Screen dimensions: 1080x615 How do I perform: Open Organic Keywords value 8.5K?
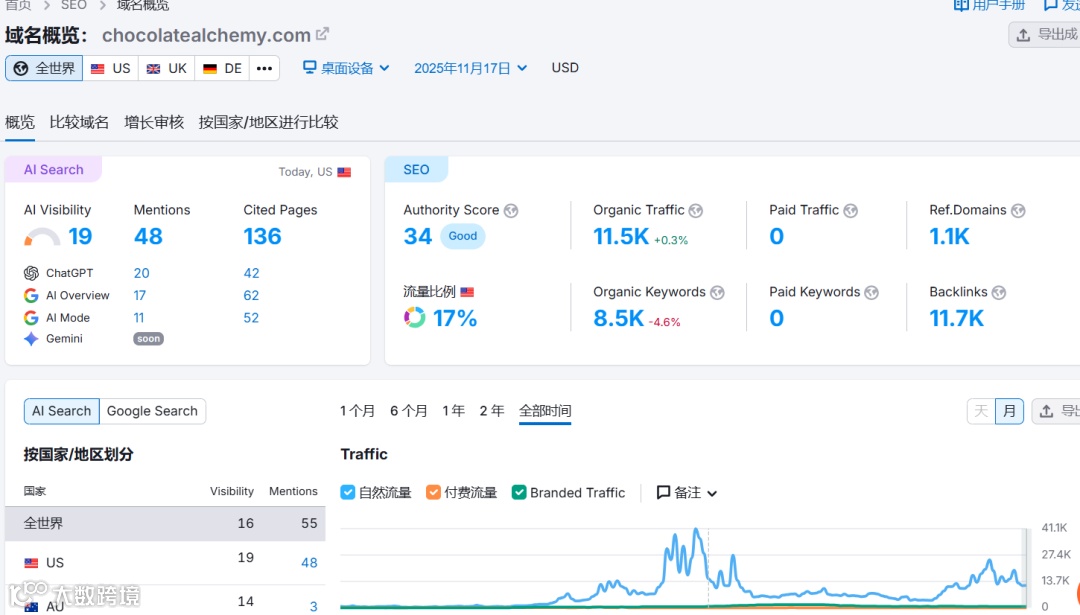point(619,318)
